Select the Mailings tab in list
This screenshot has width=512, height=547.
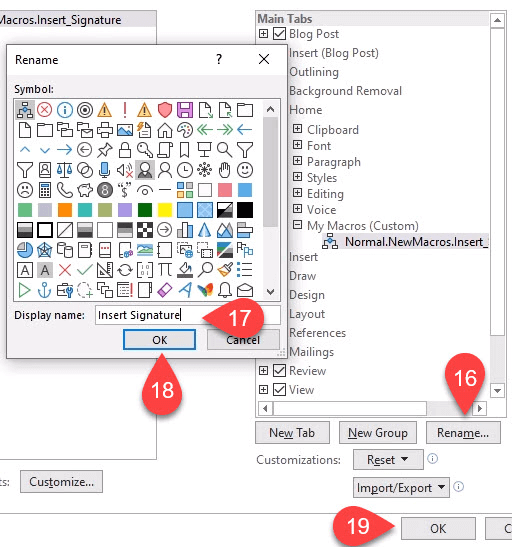[x=311, y=352]
